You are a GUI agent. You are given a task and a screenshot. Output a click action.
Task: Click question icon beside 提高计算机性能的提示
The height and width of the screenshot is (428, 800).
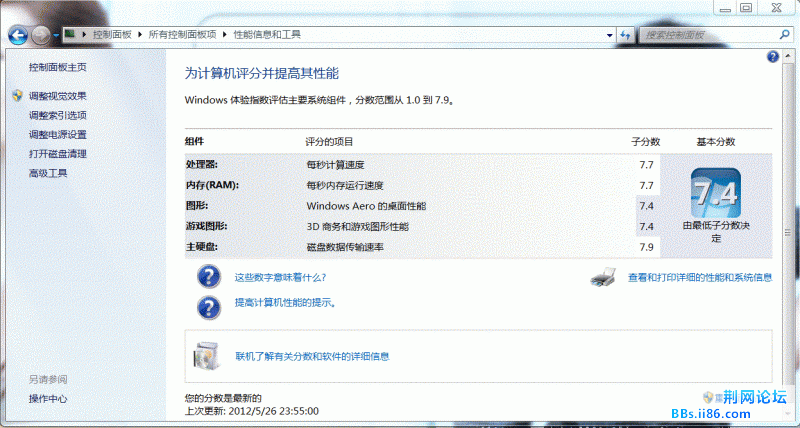209,308
